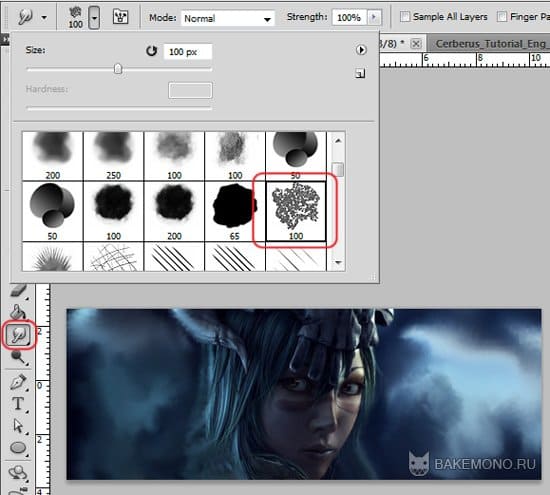550x495 pixels.
Task: Select the speckled brush sized 100
Action: (x=296, y=211)
